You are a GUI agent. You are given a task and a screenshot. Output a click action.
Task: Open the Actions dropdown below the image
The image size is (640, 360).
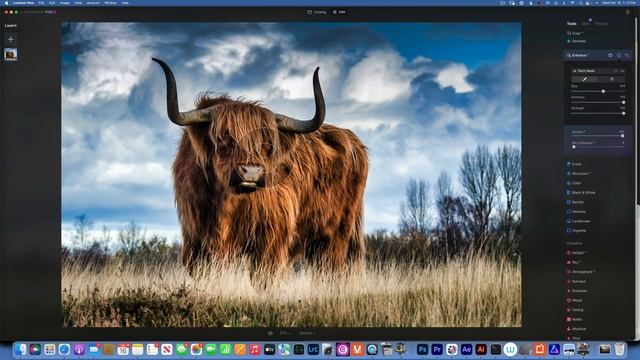click(307, 333)
